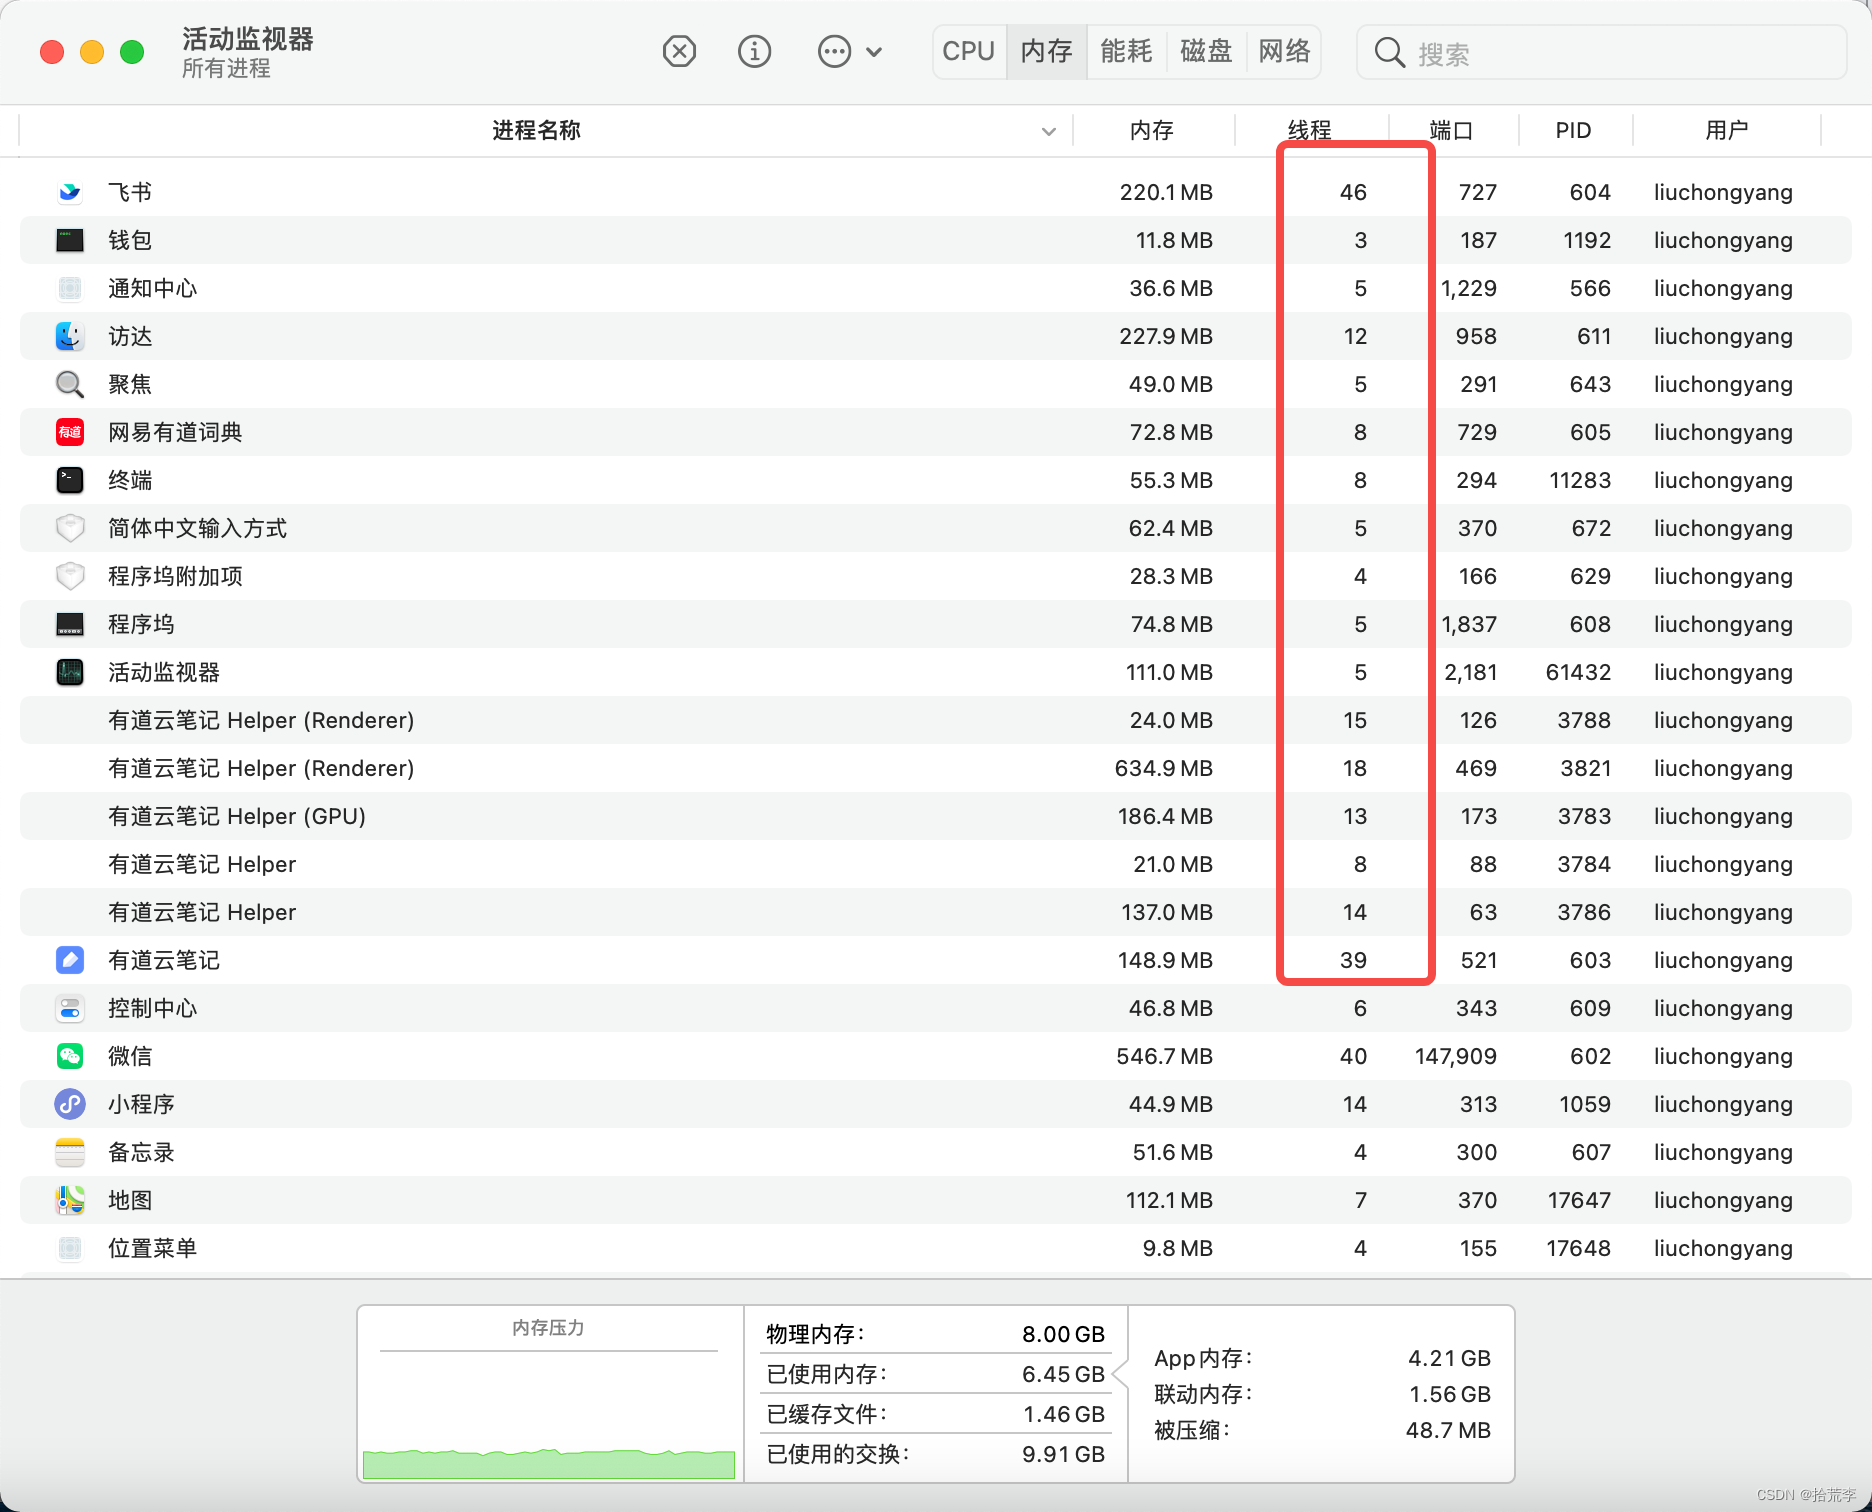Screen dimensions: 1872x1512
Task: Click the 简体中文输入方式 shield icon
Action: 70,528
